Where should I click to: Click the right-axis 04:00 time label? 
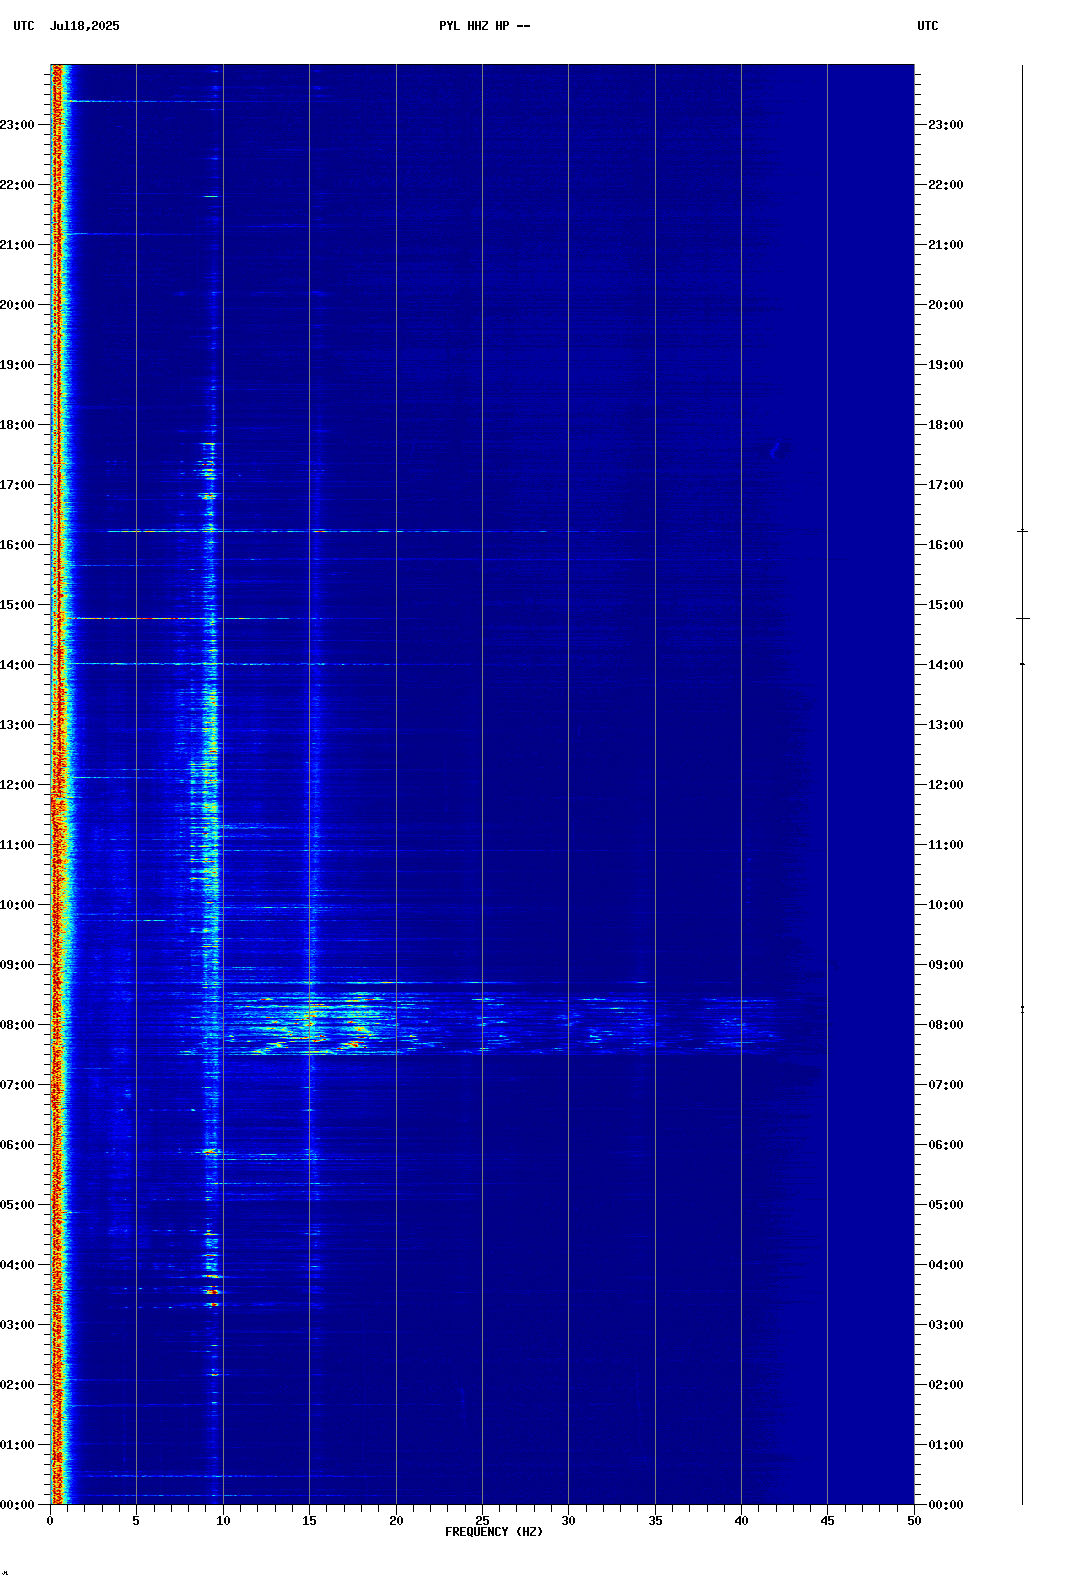pyautogui.click(x=946, y=1265)
